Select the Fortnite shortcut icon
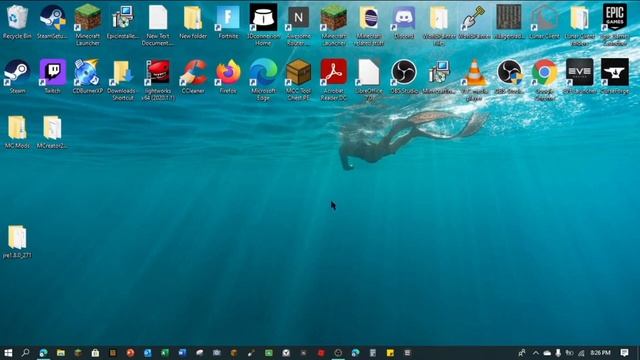The height and width of the screenshot is (360, 640). (228, 18)
